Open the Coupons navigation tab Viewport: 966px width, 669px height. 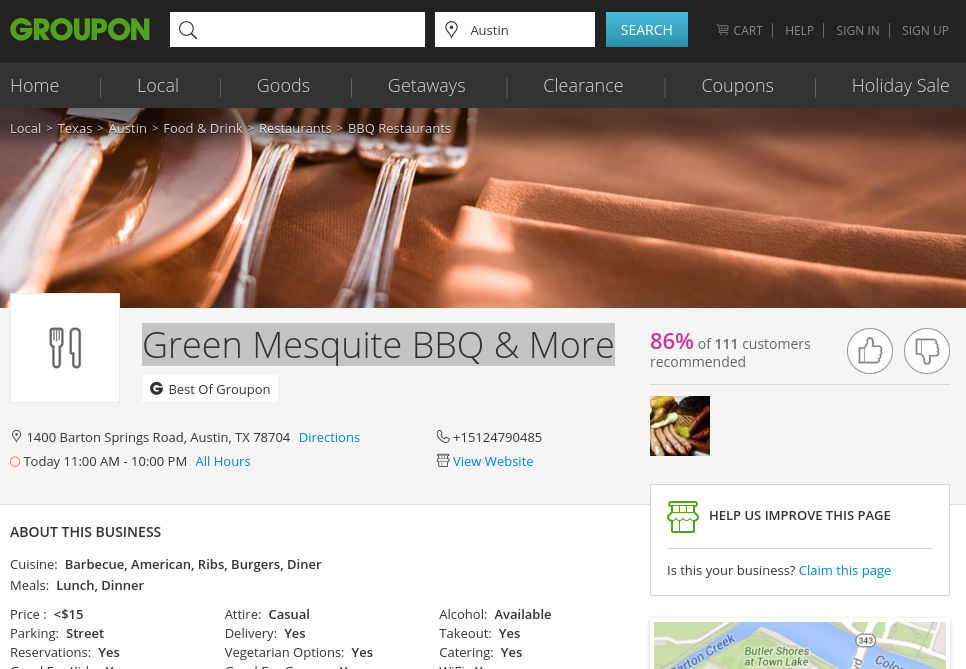click(x=737, y=86)
